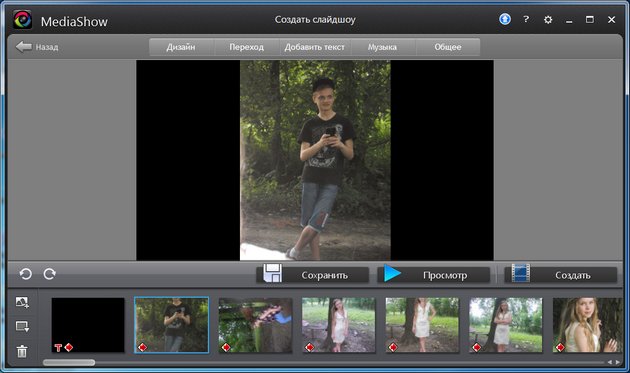Click the blue update arrow icon
630x373 pixels.
(x=505, y=19)
